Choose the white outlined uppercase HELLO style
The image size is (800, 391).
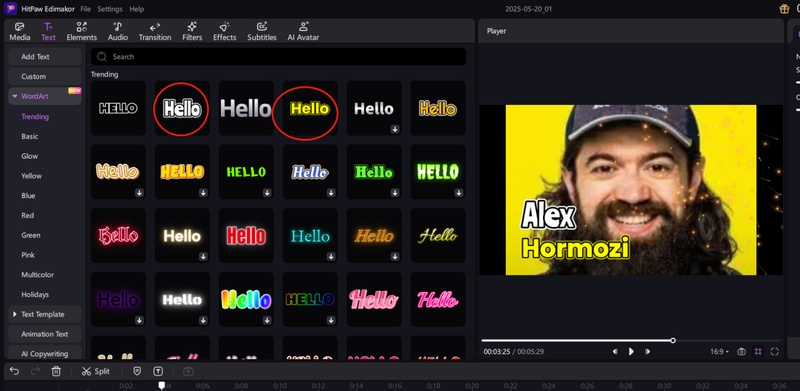pos(118,108)
